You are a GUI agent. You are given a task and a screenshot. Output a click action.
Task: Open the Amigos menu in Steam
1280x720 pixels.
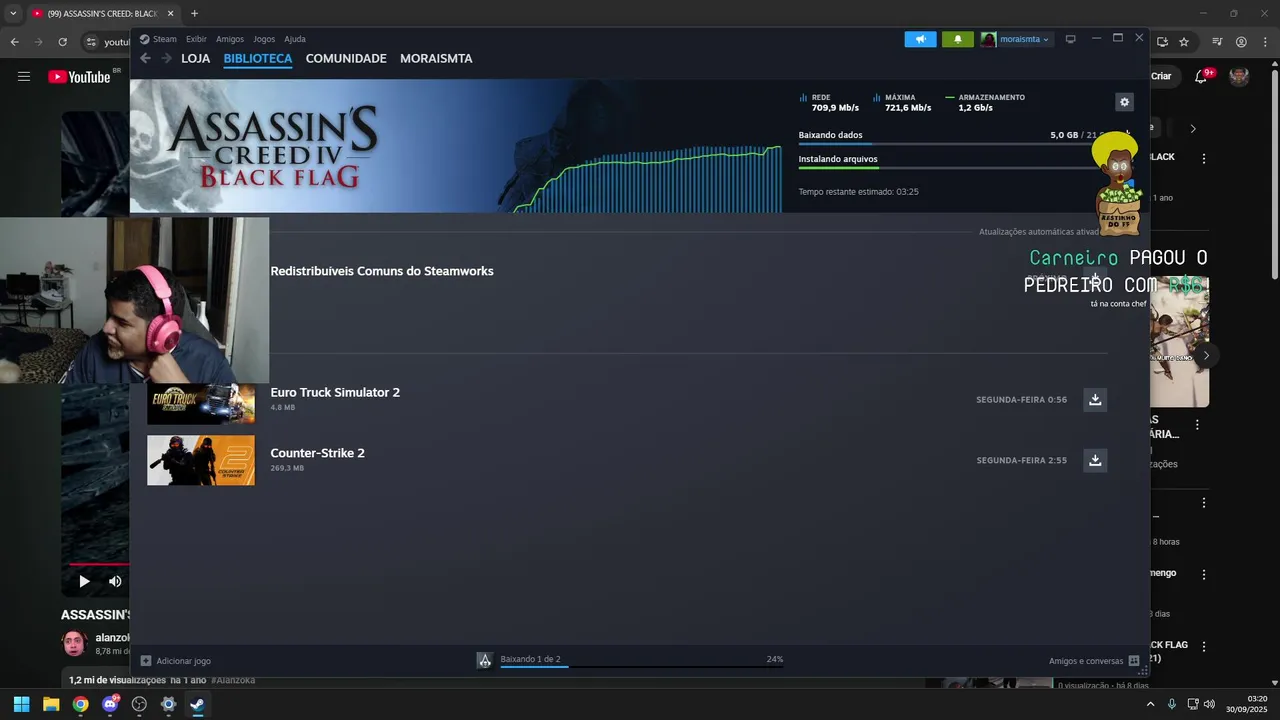(x=230, y=39)
